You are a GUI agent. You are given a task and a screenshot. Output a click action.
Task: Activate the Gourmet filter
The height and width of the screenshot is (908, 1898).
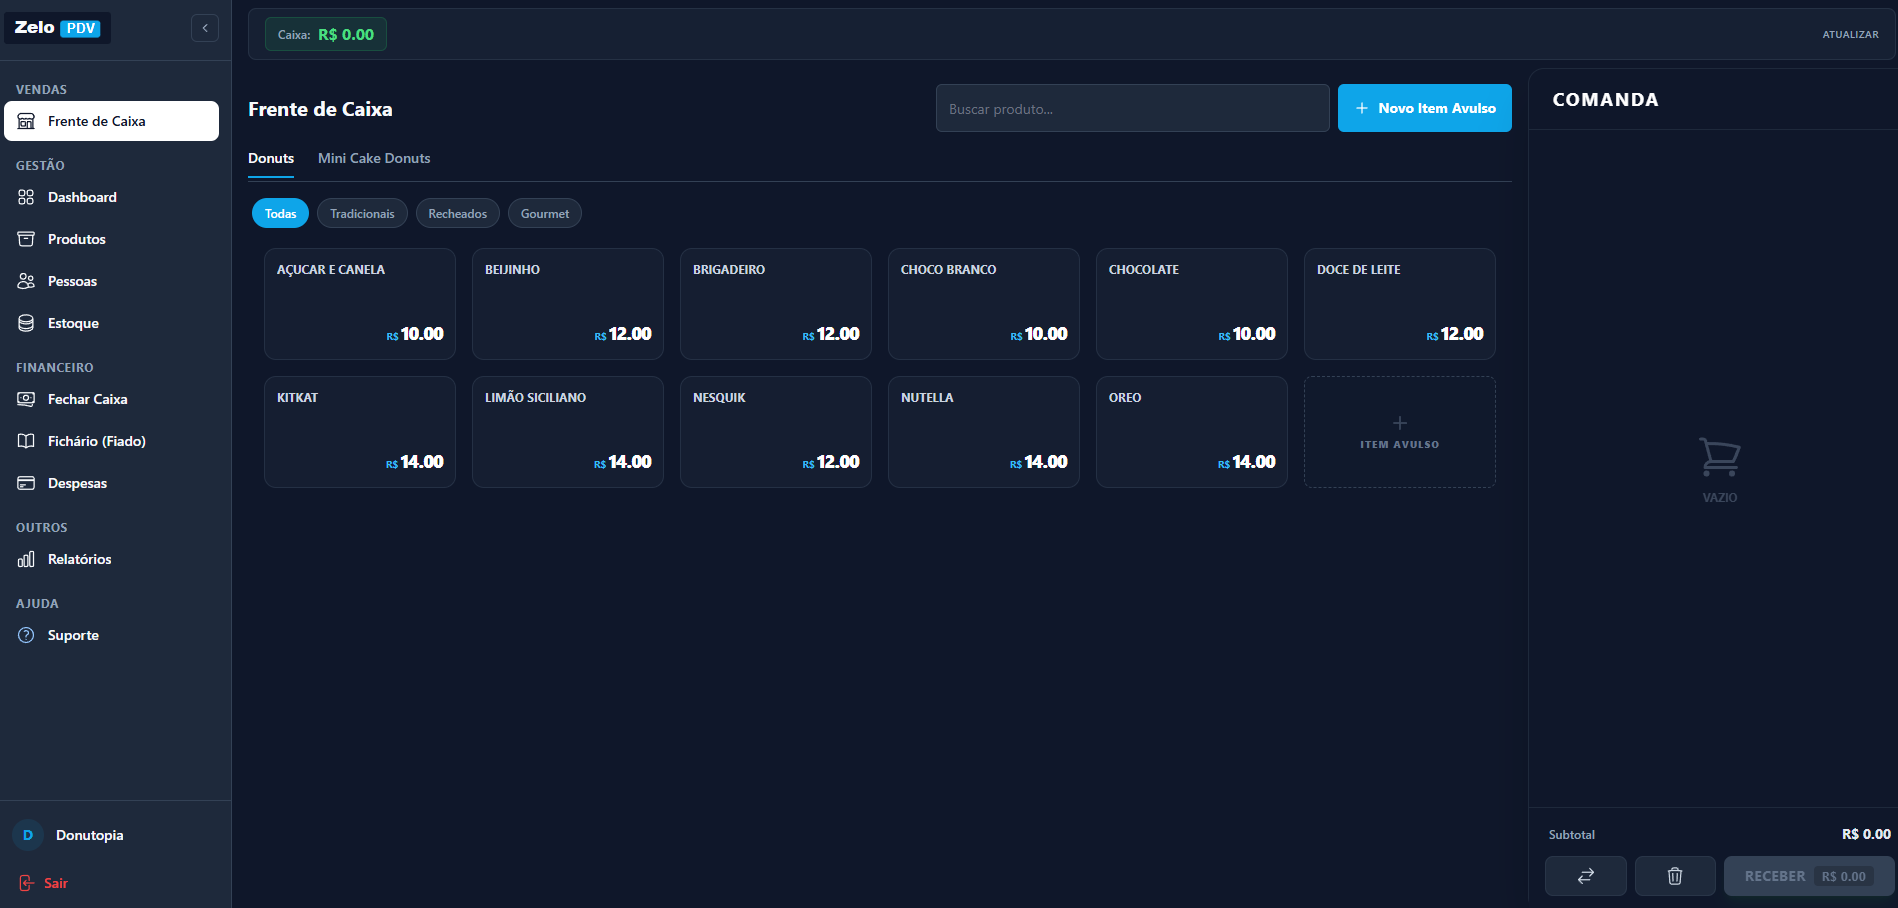tap(544, 213)
